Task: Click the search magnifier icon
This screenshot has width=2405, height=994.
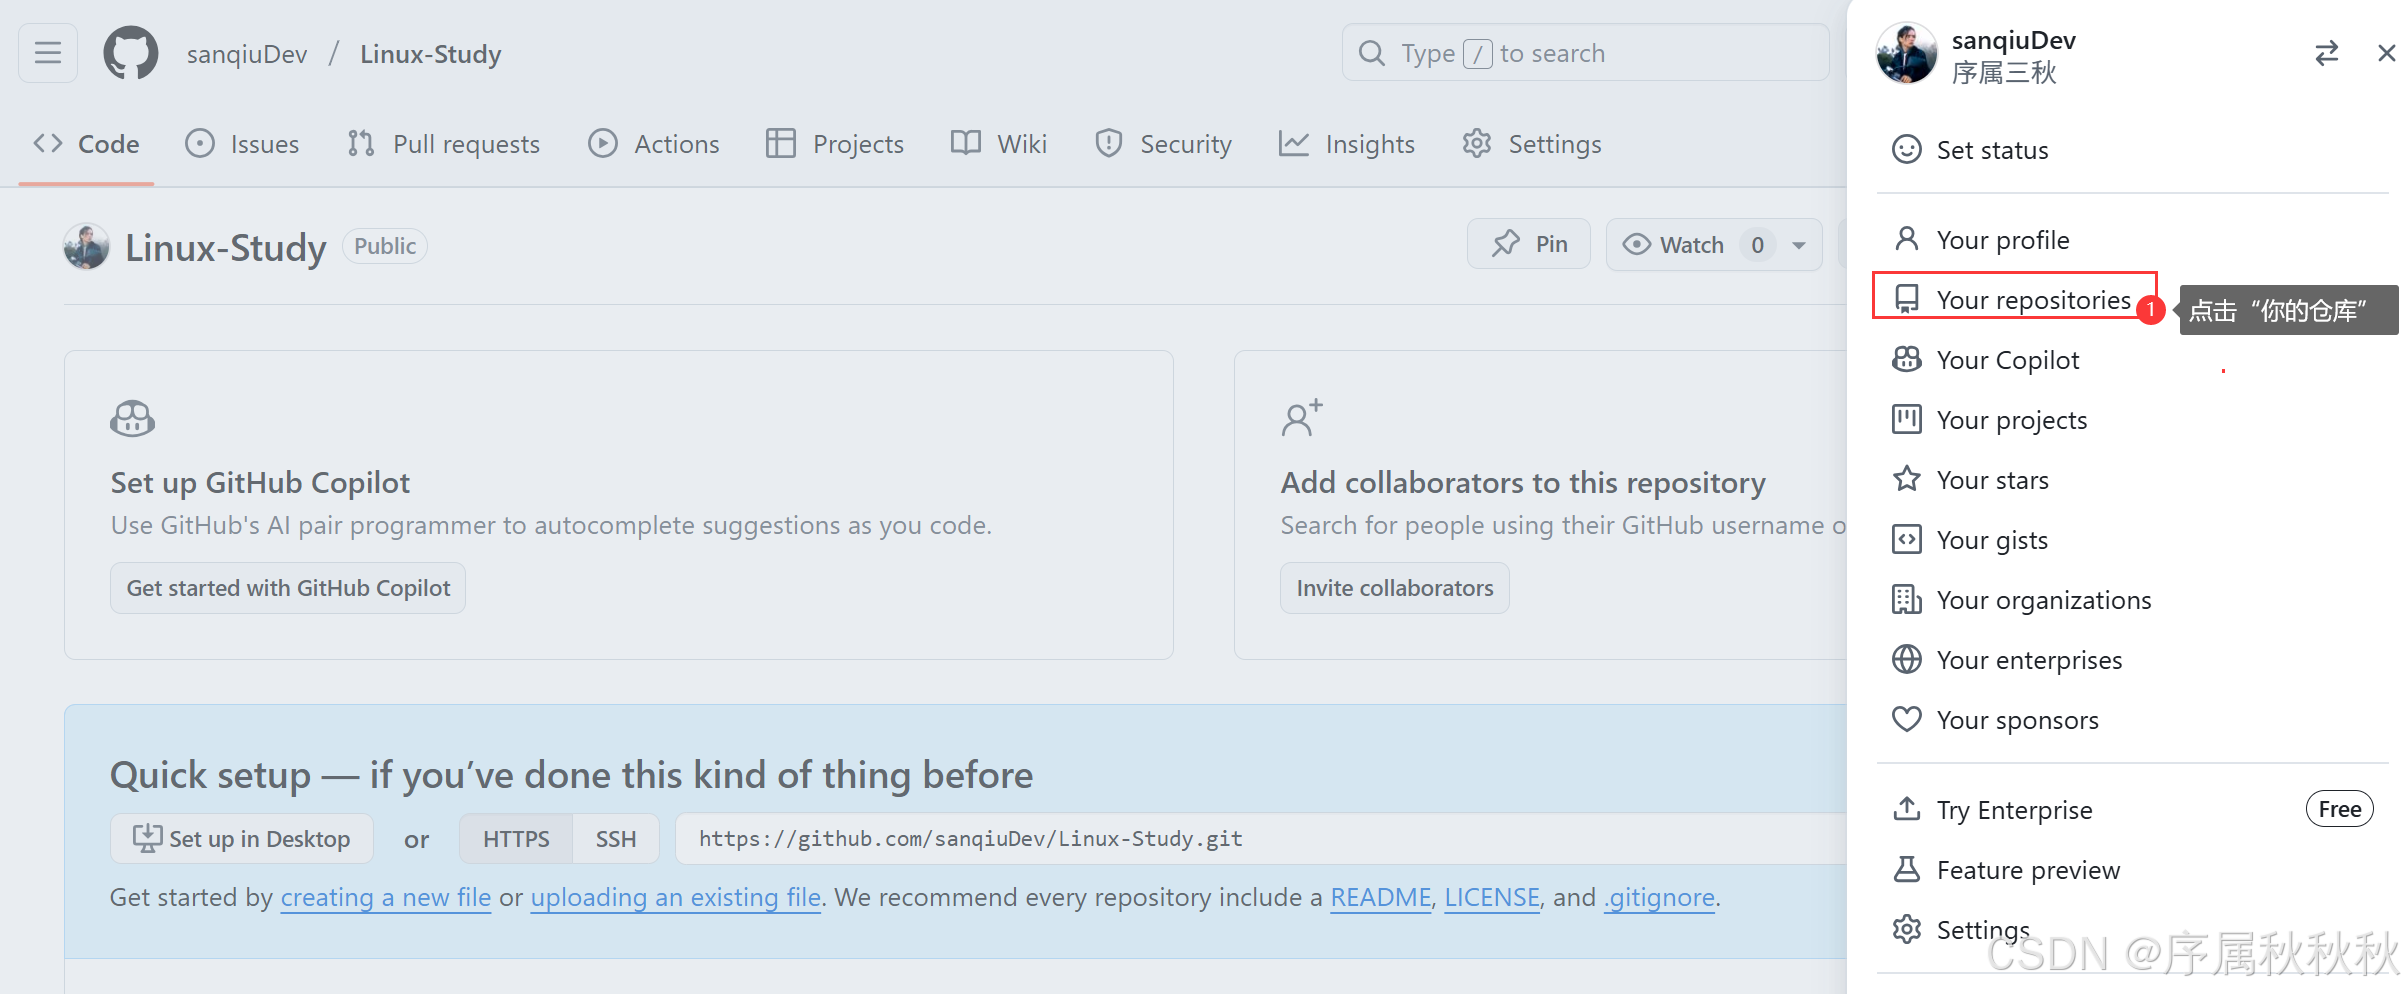Action: (x=1372, y=53)
